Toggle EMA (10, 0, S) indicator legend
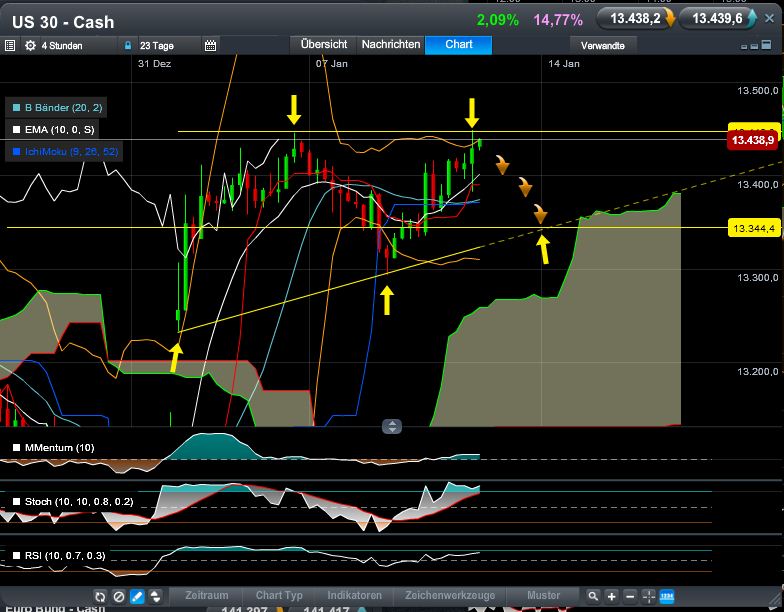Image resolution: width=784 pixels, height=612 pixels. point(52,130)
